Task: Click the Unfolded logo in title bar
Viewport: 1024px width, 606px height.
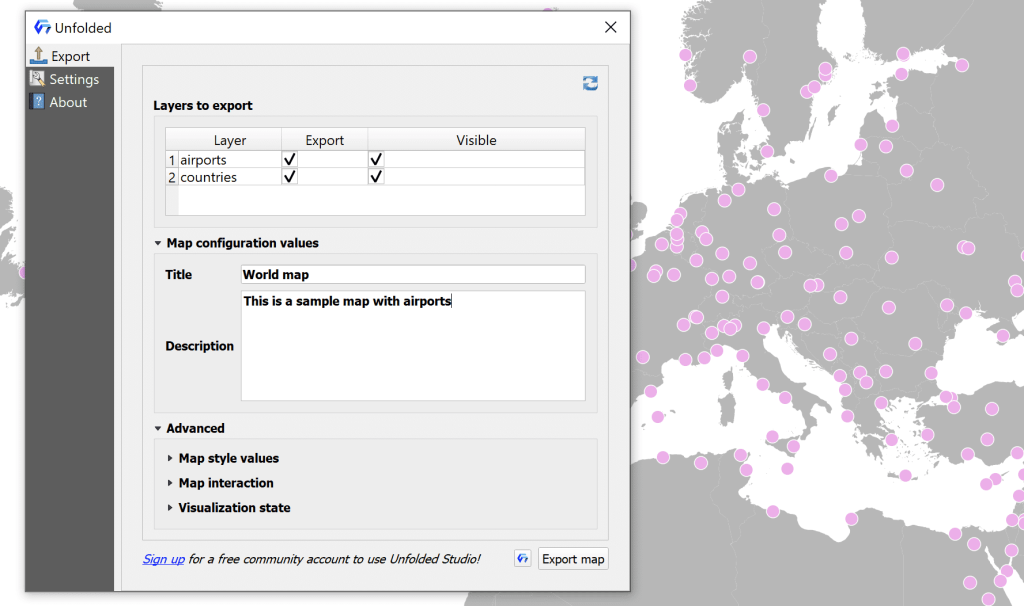Action: click(42, 27)
